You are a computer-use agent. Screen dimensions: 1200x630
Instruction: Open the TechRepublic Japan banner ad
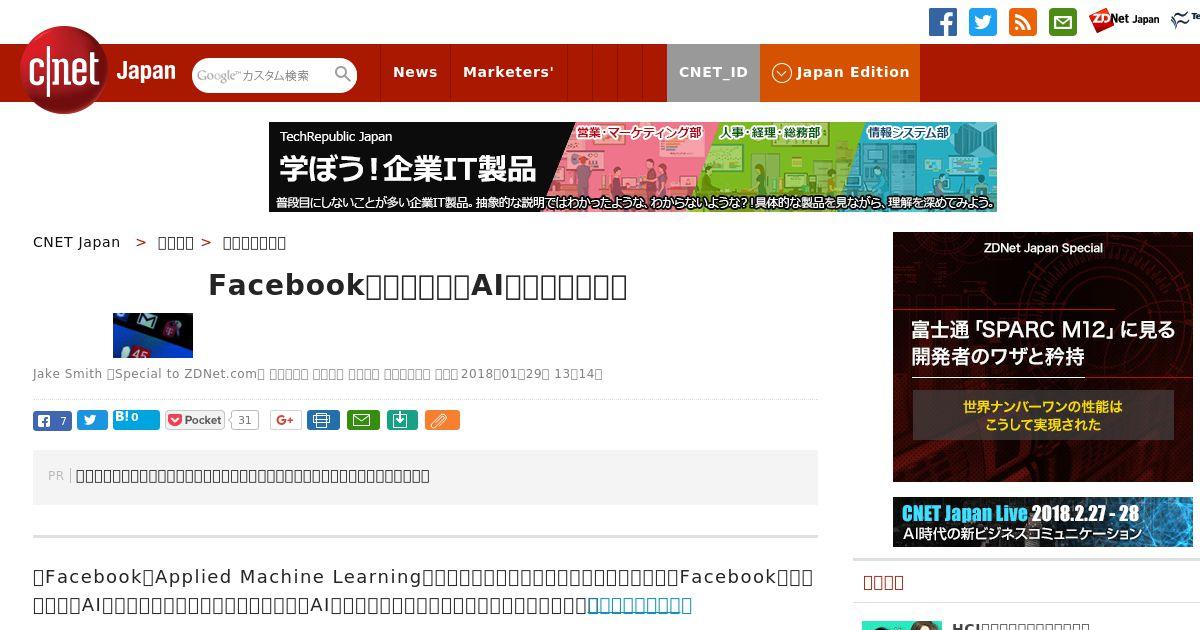click(633, 167)
